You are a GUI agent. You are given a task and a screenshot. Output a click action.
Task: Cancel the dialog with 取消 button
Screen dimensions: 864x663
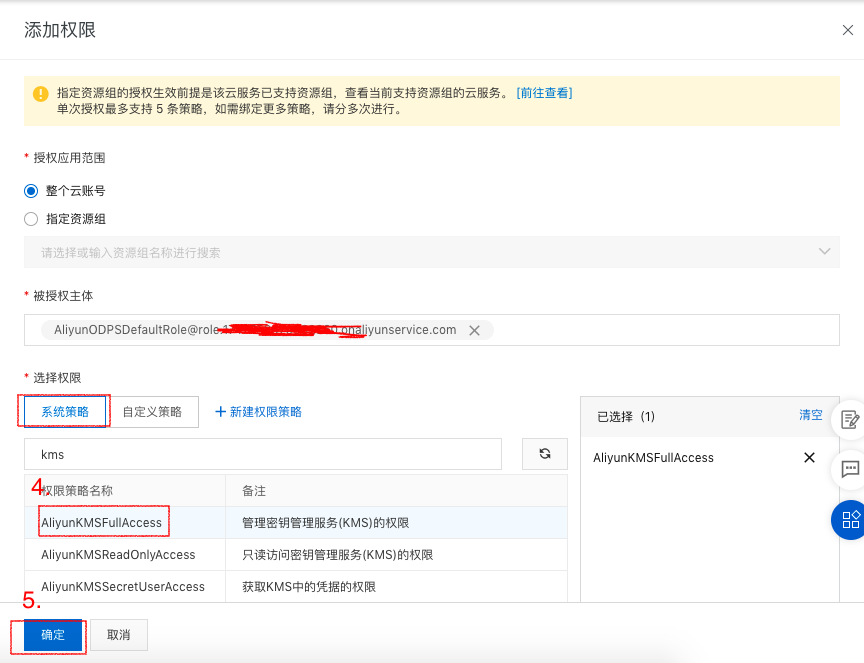pos(119,635)
